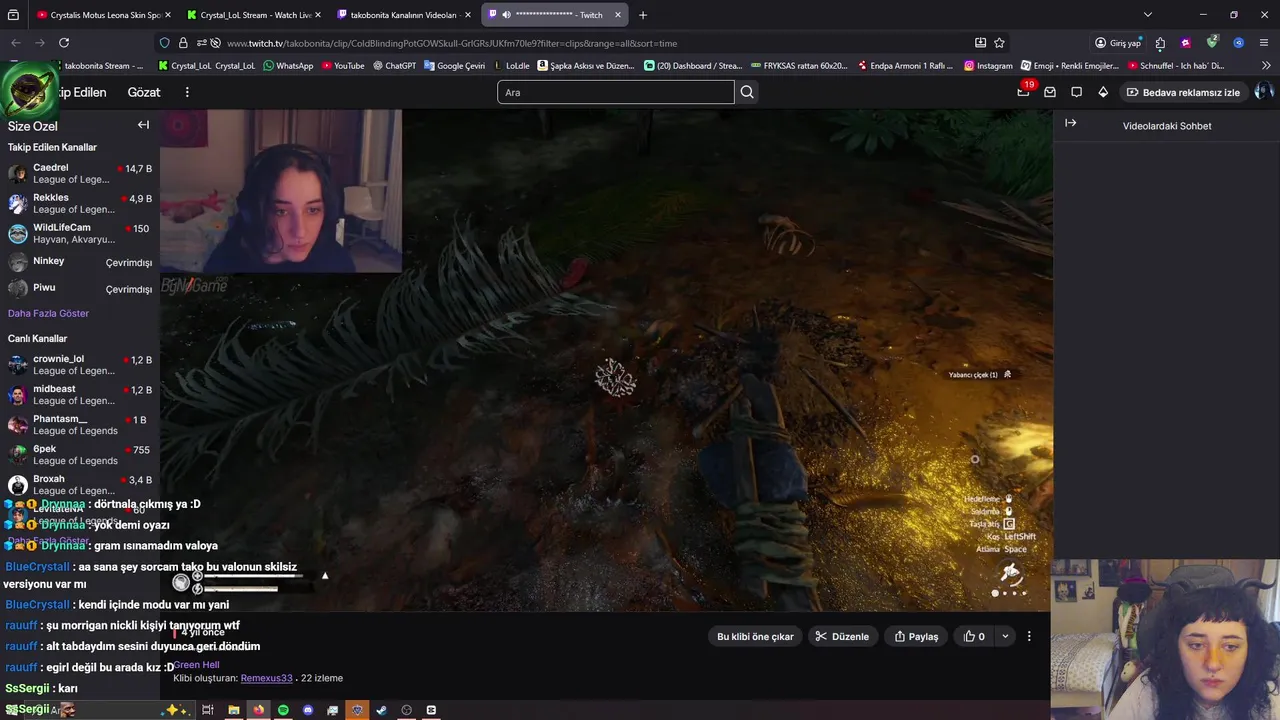Open the browser hamburger menu

click(x=1265, y=43)
